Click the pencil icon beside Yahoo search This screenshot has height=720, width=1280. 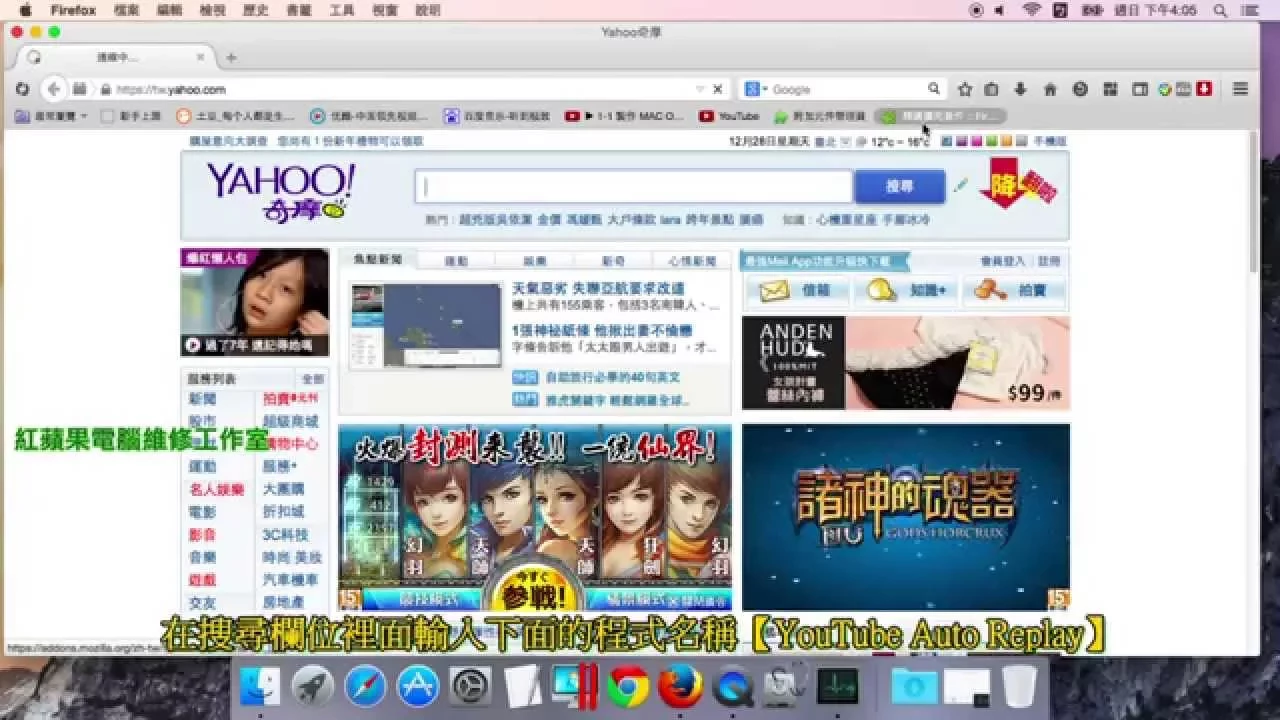961,185
